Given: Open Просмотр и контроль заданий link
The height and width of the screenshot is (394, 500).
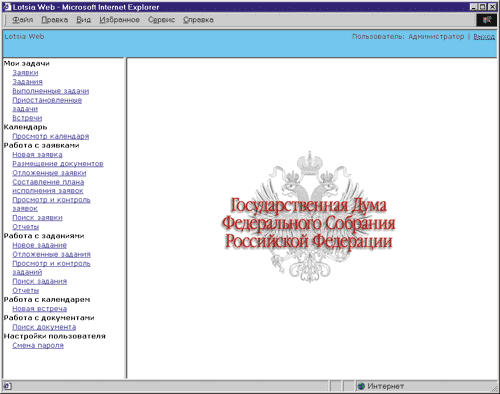Looking at the screenshot, I should point(51,268).
